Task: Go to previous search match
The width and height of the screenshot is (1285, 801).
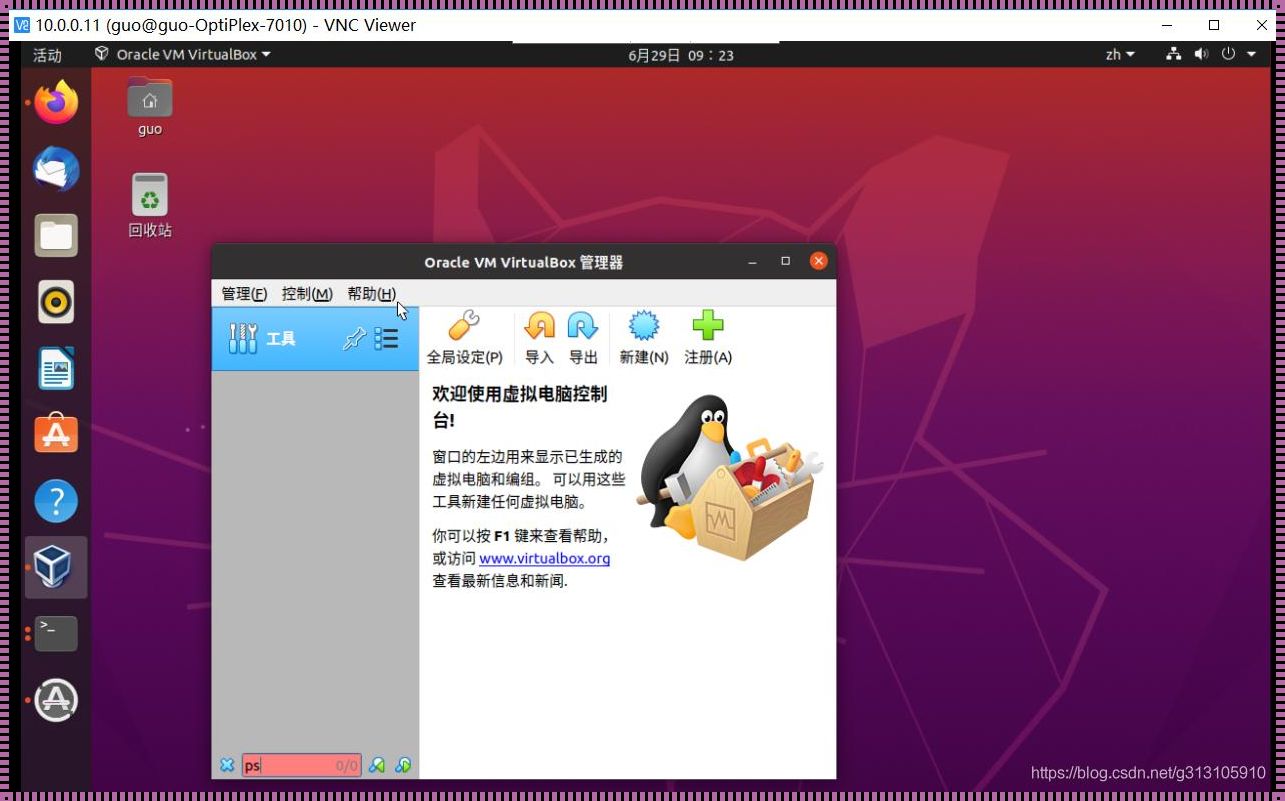Action: [376, 765]
